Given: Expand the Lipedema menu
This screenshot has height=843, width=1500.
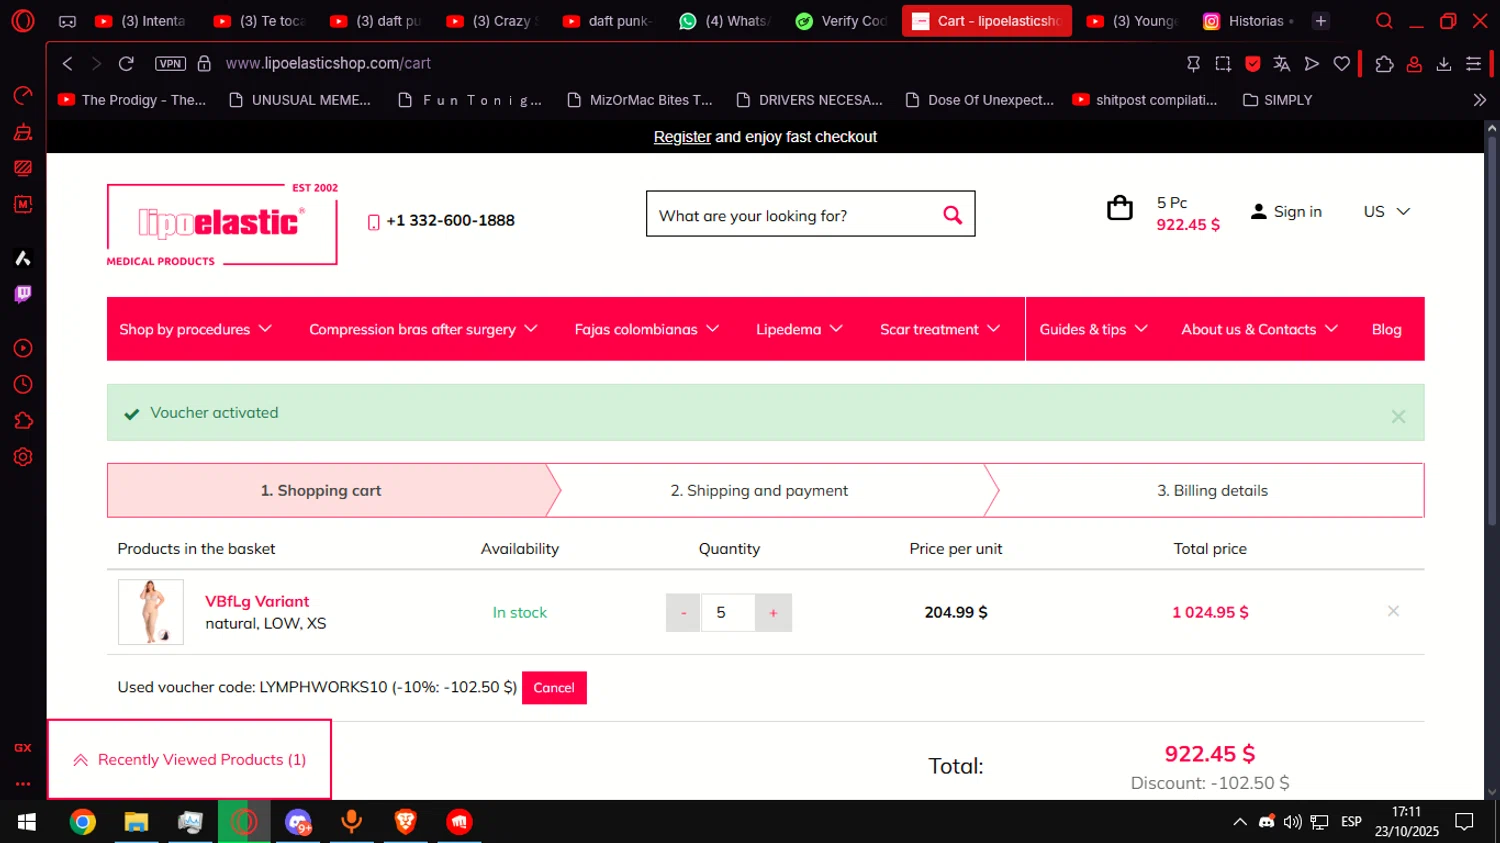Looking at the screenshot, I should [799, 329].
